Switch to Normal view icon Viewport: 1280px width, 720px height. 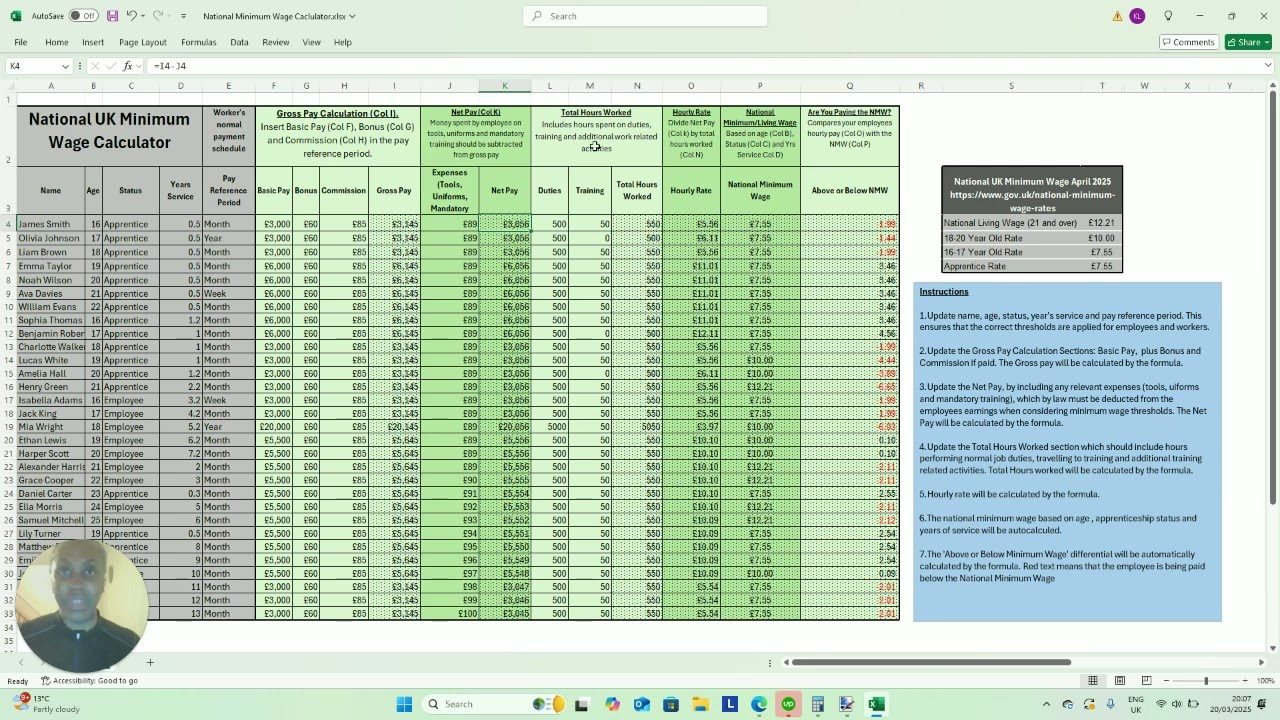pyautogui.click(x=1093, y=681)
